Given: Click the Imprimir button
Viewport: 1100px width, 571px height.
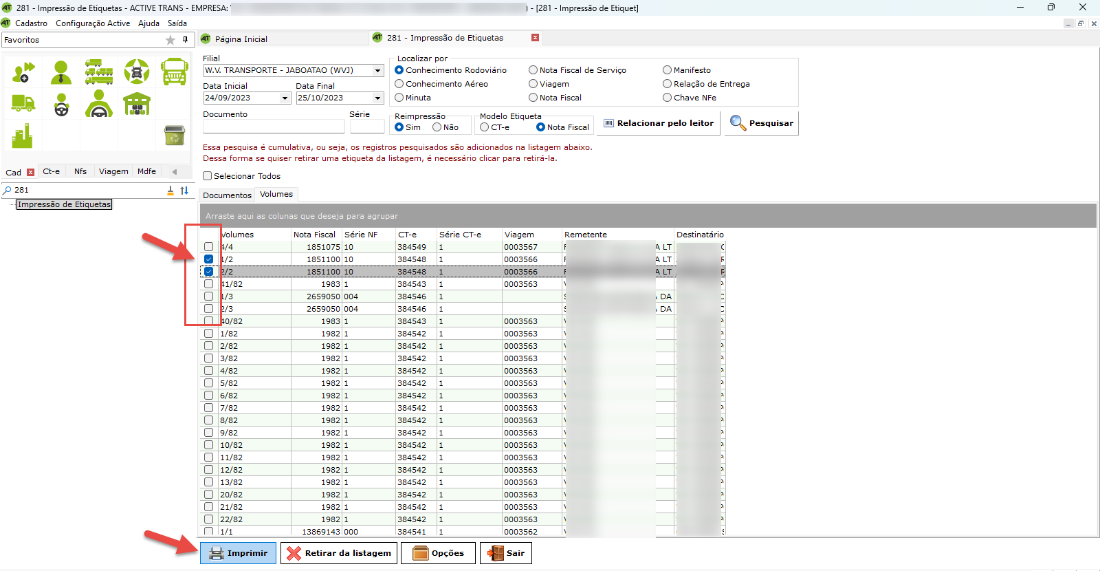Looking at the screenshot, I should click(x=239, y=553).
